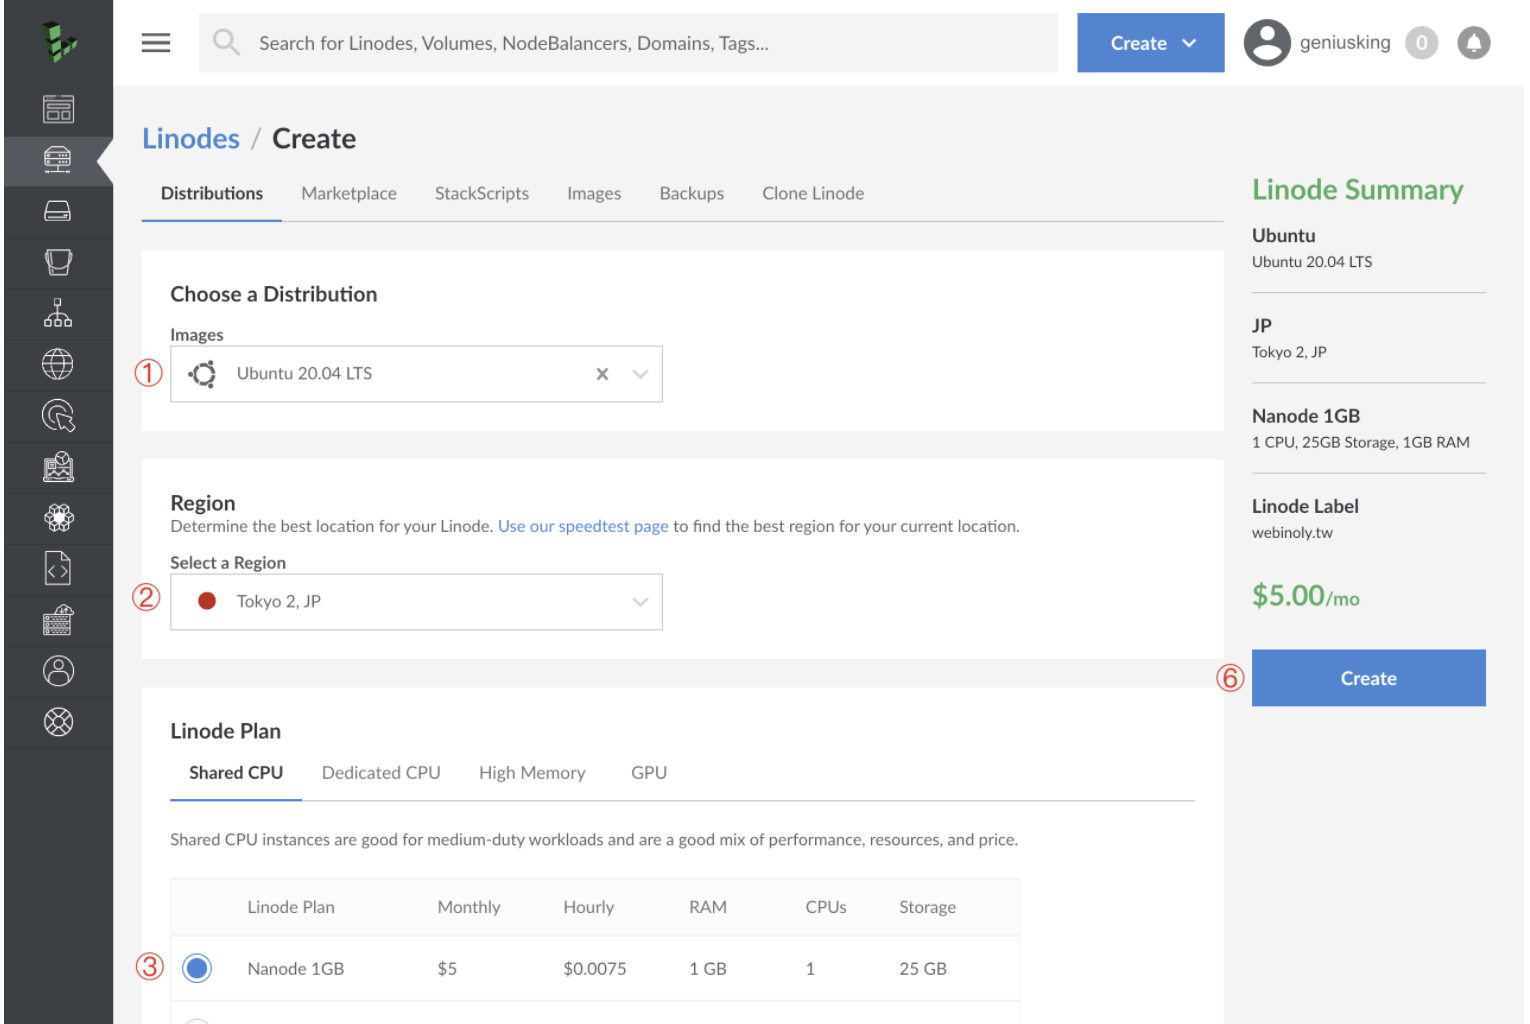1530x1024 pixels.
Task: Clear the Ubuntu 20.04 LTS image selection
Action: [x=602, y=374]
